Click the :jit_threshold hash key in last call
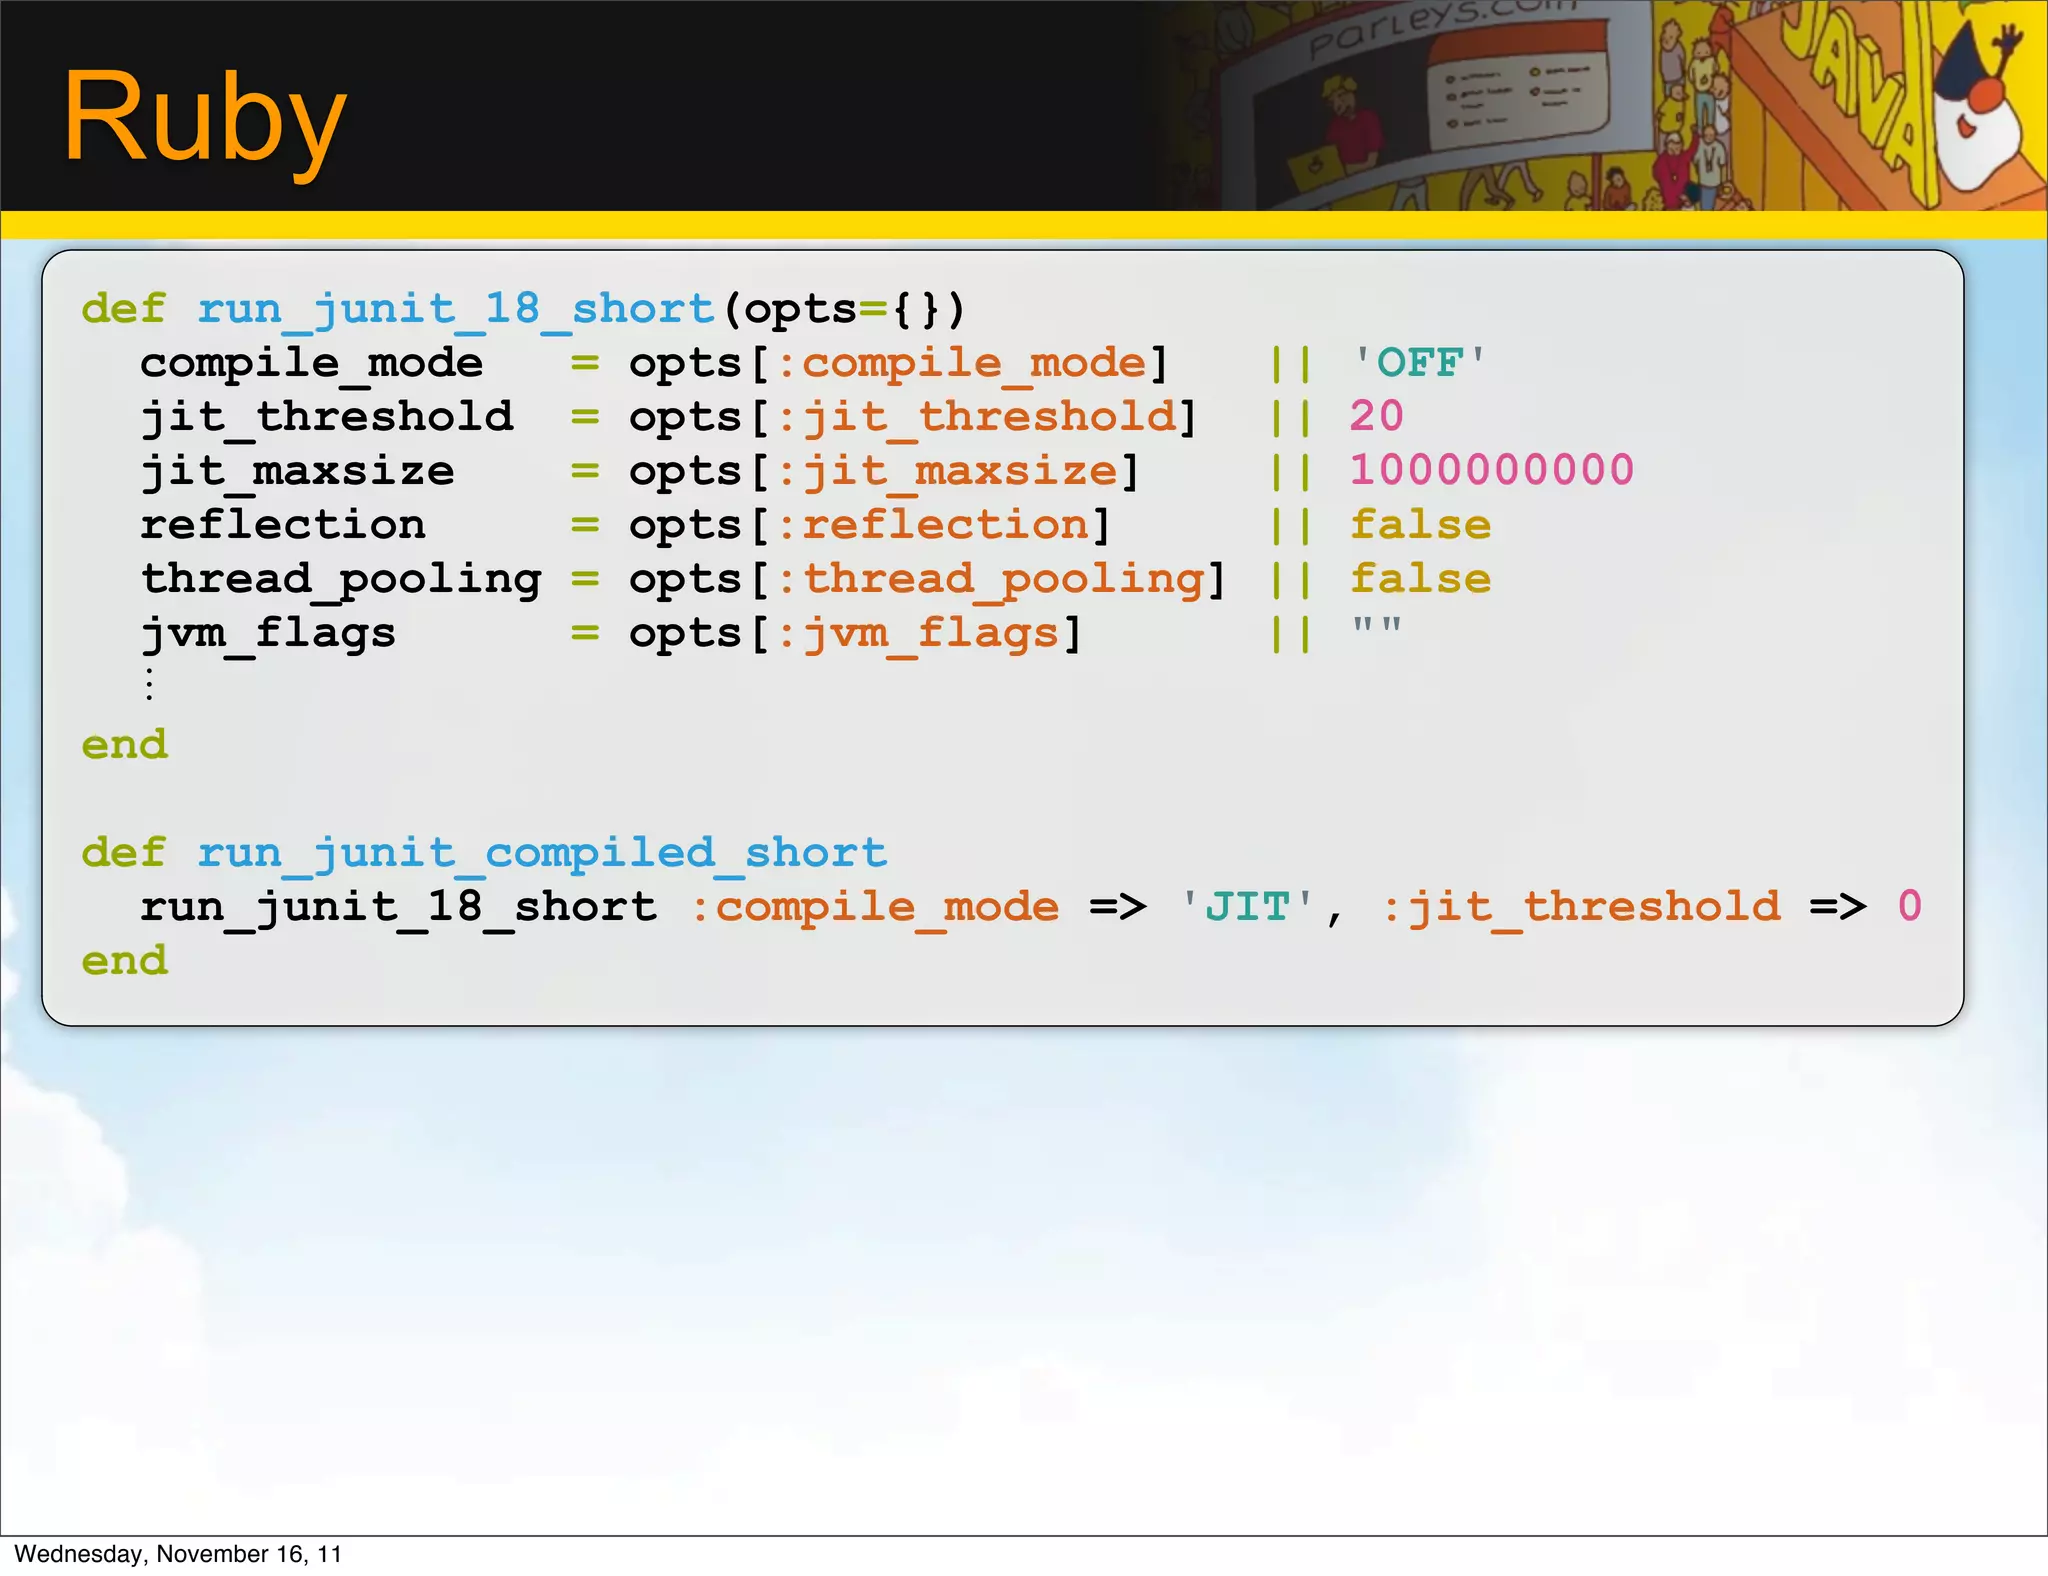 [1580, 907]
